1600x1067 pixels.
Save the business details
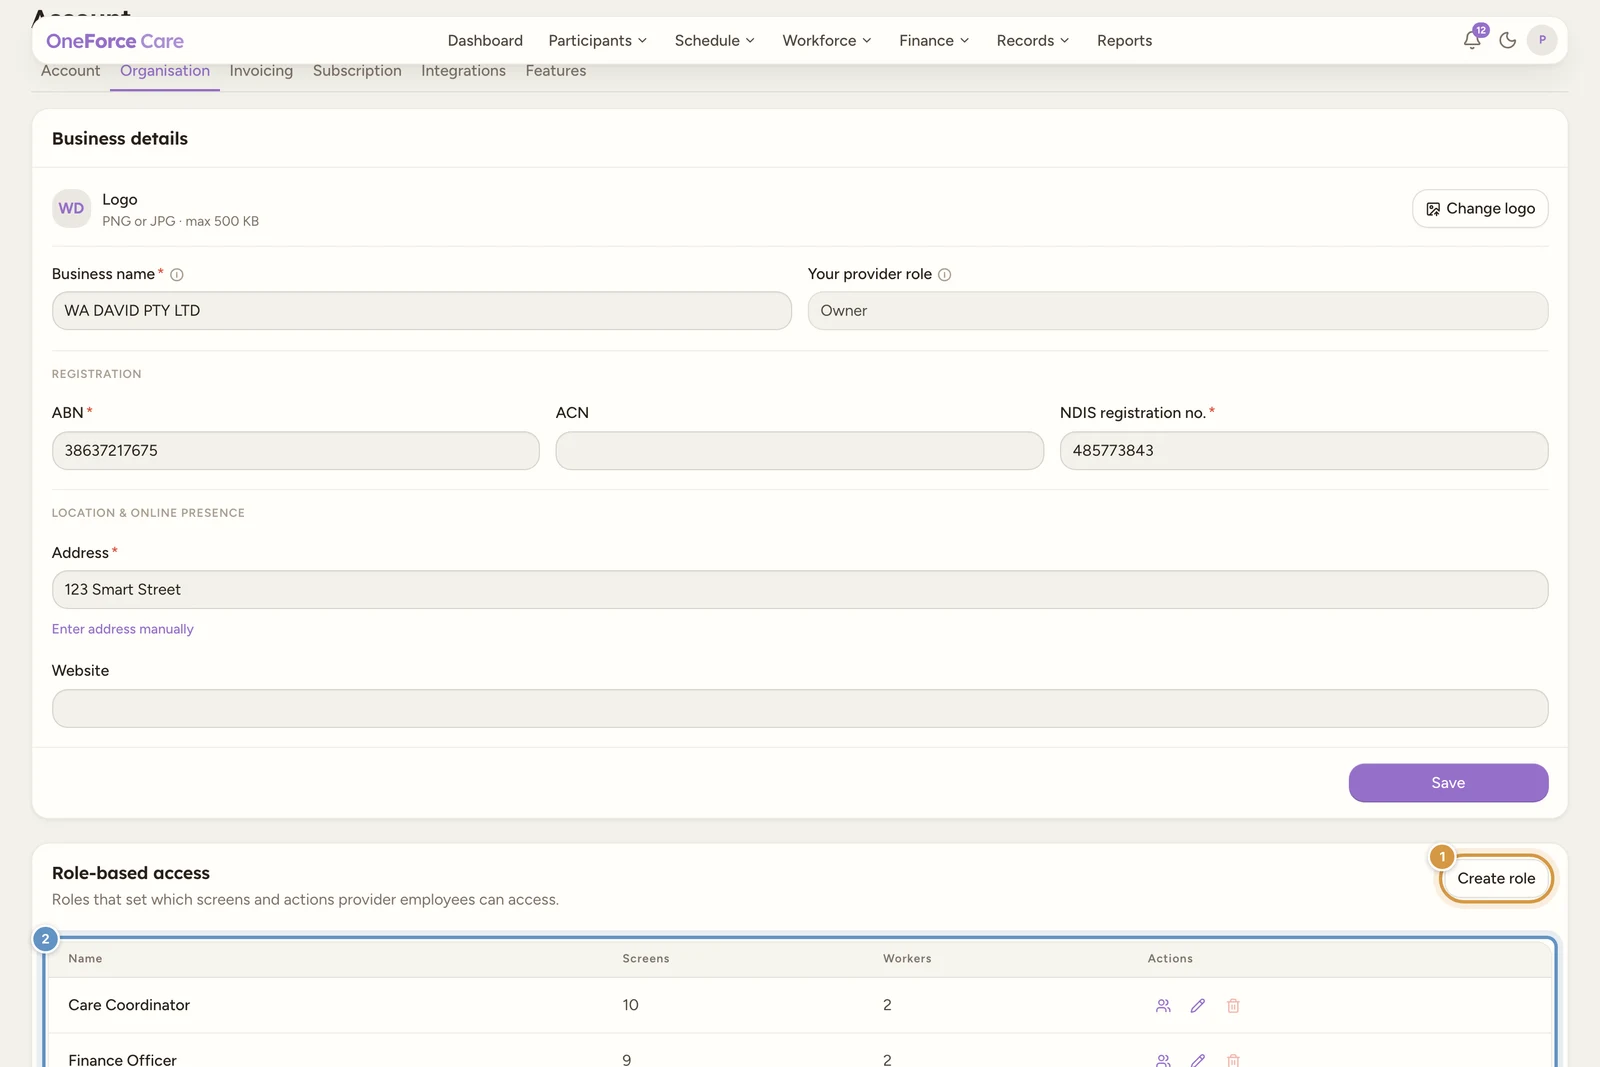coord(1448,783)
